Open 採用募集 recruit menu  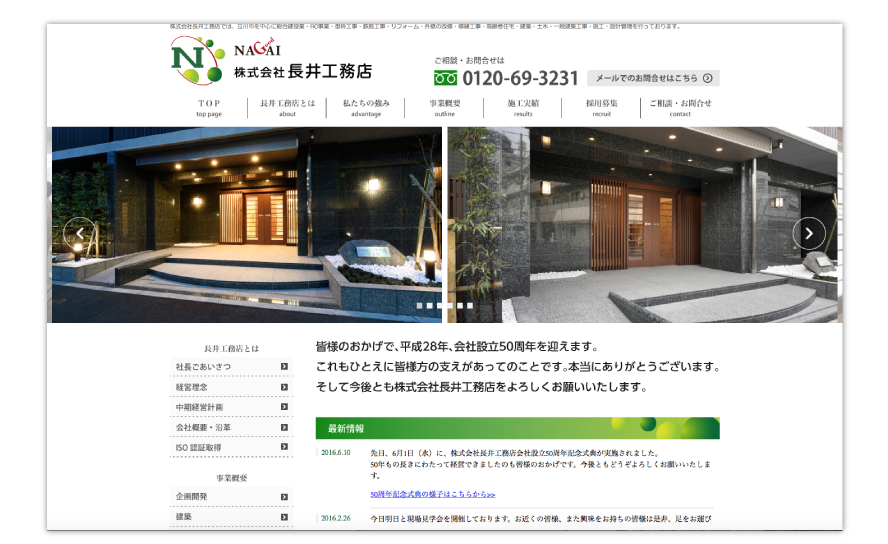(x=601, y=108)
